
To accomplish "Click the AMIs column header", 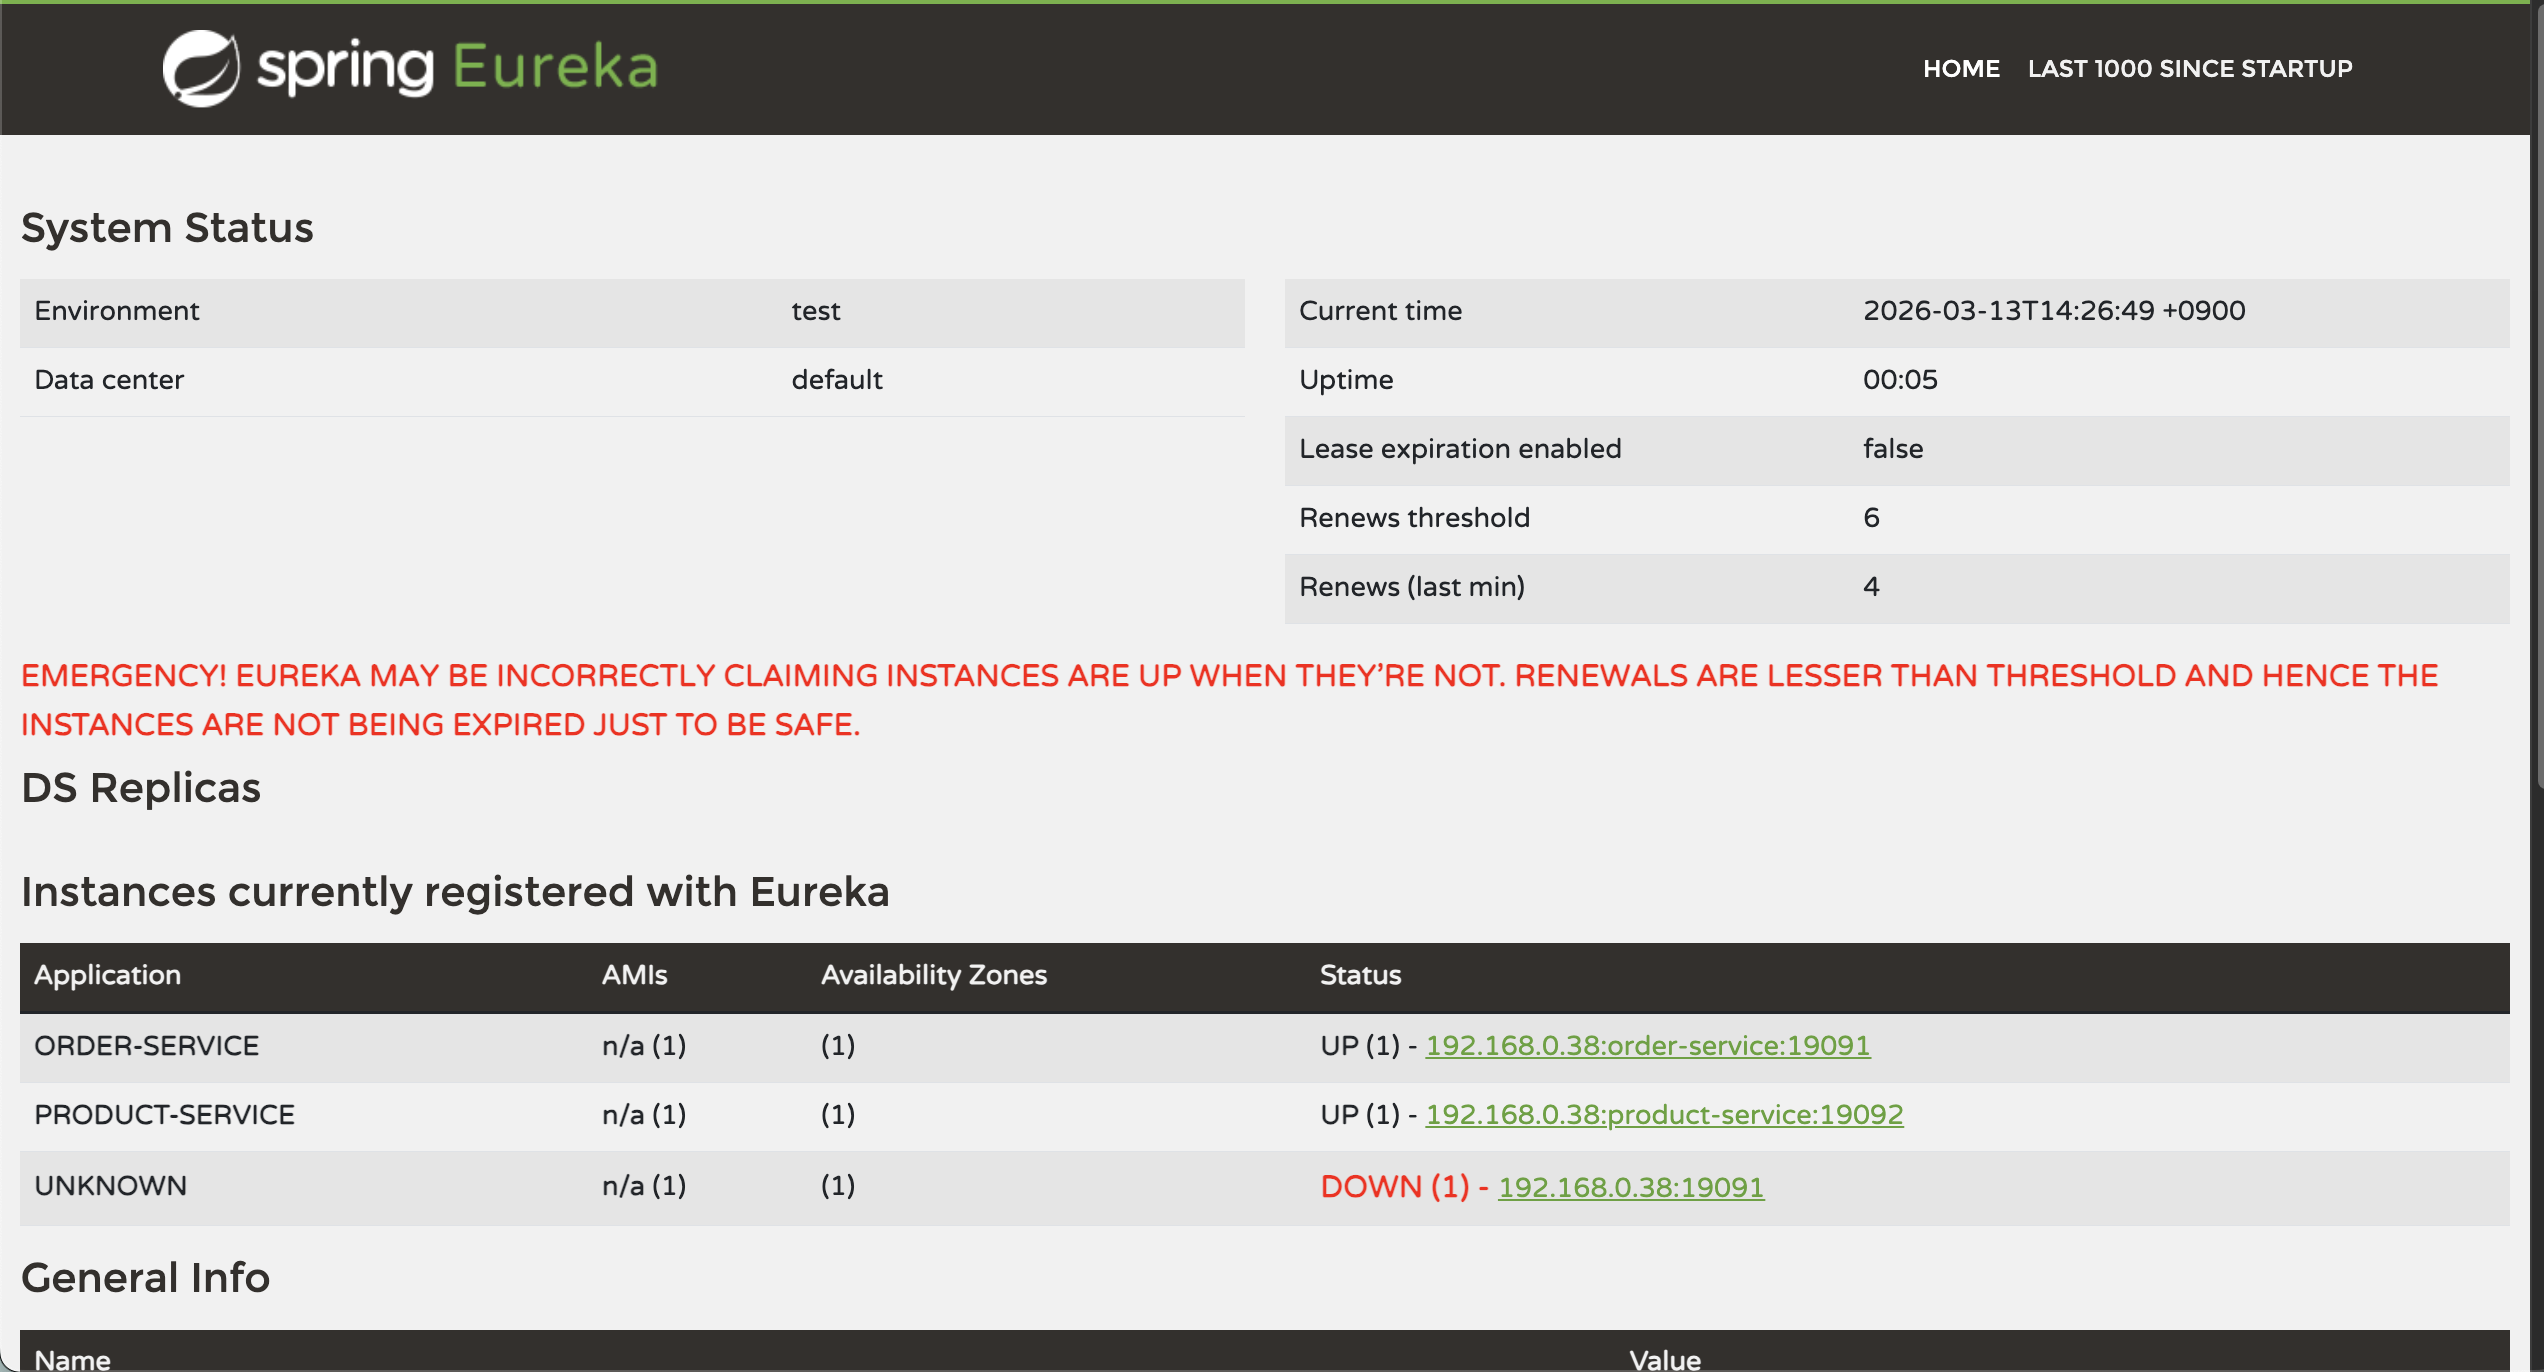I will (x=634, y=975).
